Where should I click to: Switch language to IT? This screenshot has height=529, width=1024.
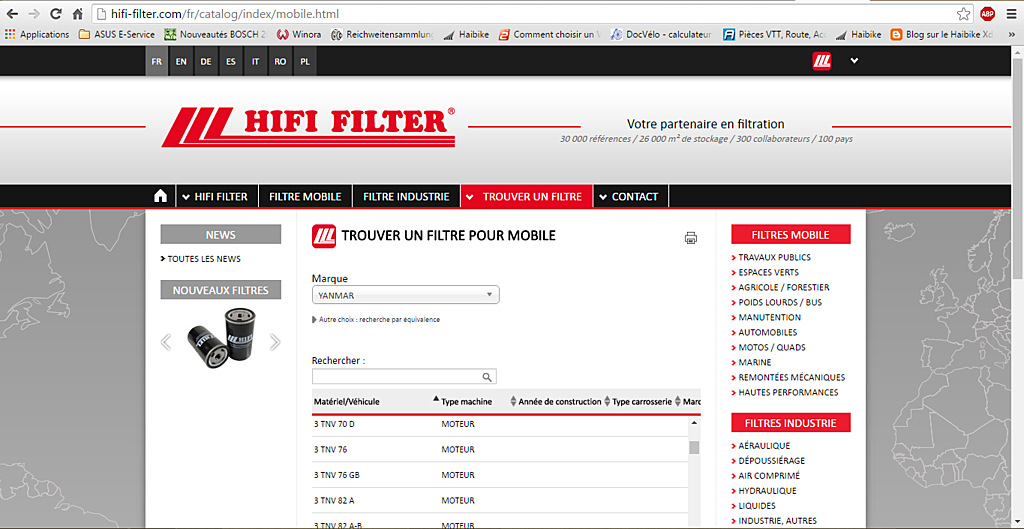(255, 61)
